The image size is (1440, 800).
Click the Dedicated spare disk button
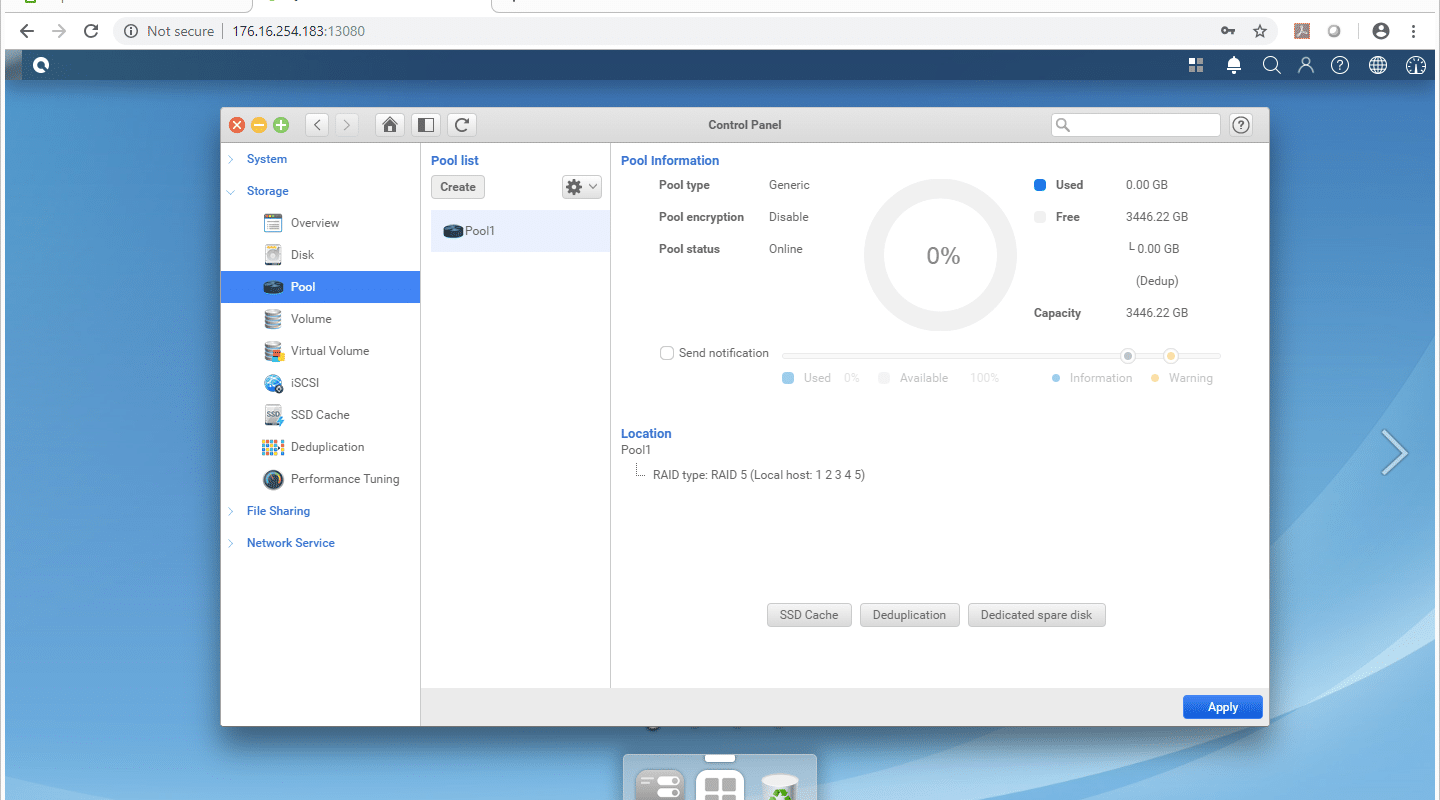pos(1036,615)
